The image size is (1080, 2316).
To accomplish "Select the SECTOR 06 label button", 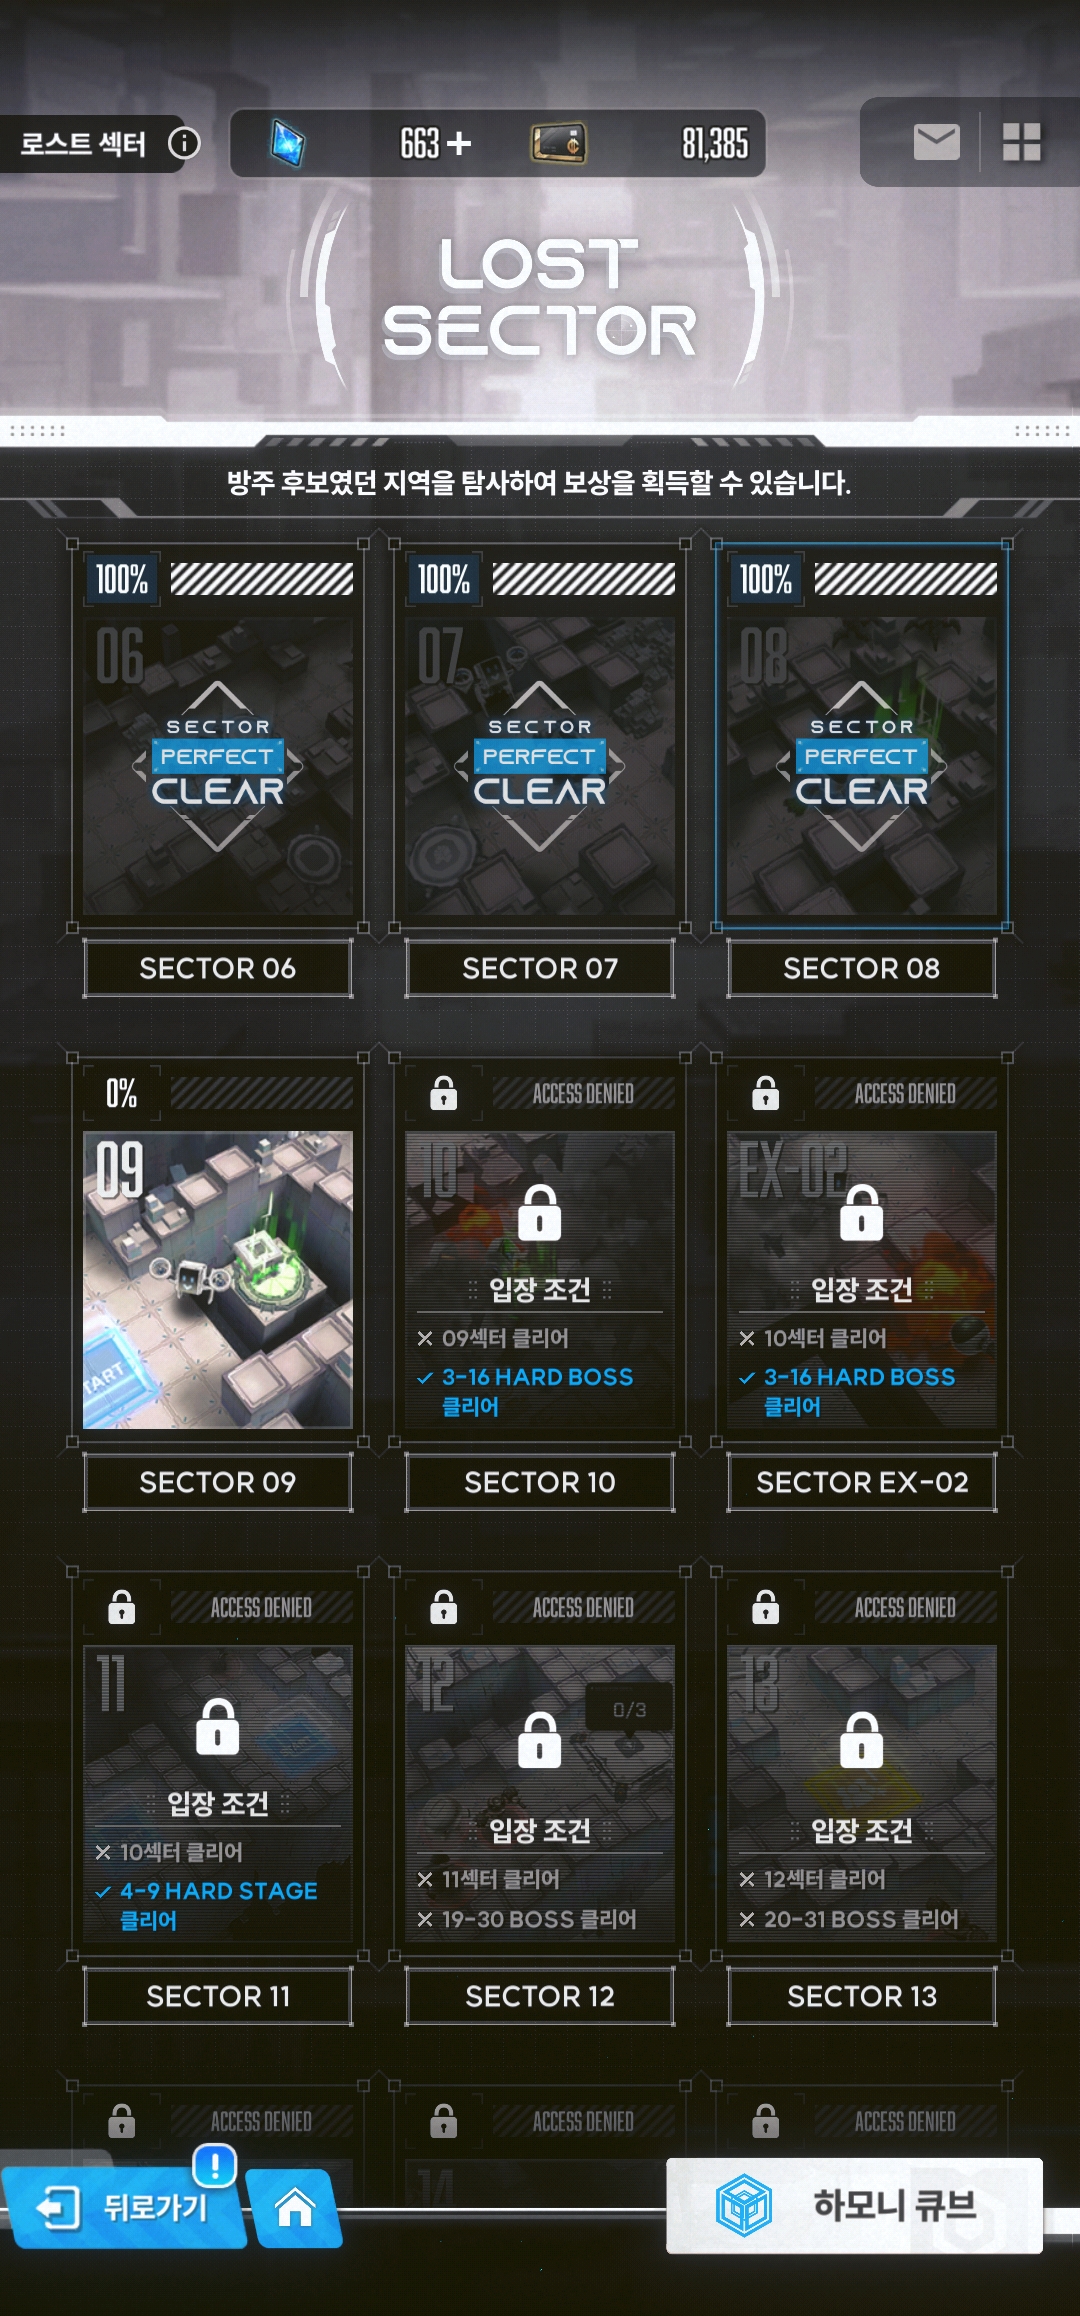I will pos(218,968).
